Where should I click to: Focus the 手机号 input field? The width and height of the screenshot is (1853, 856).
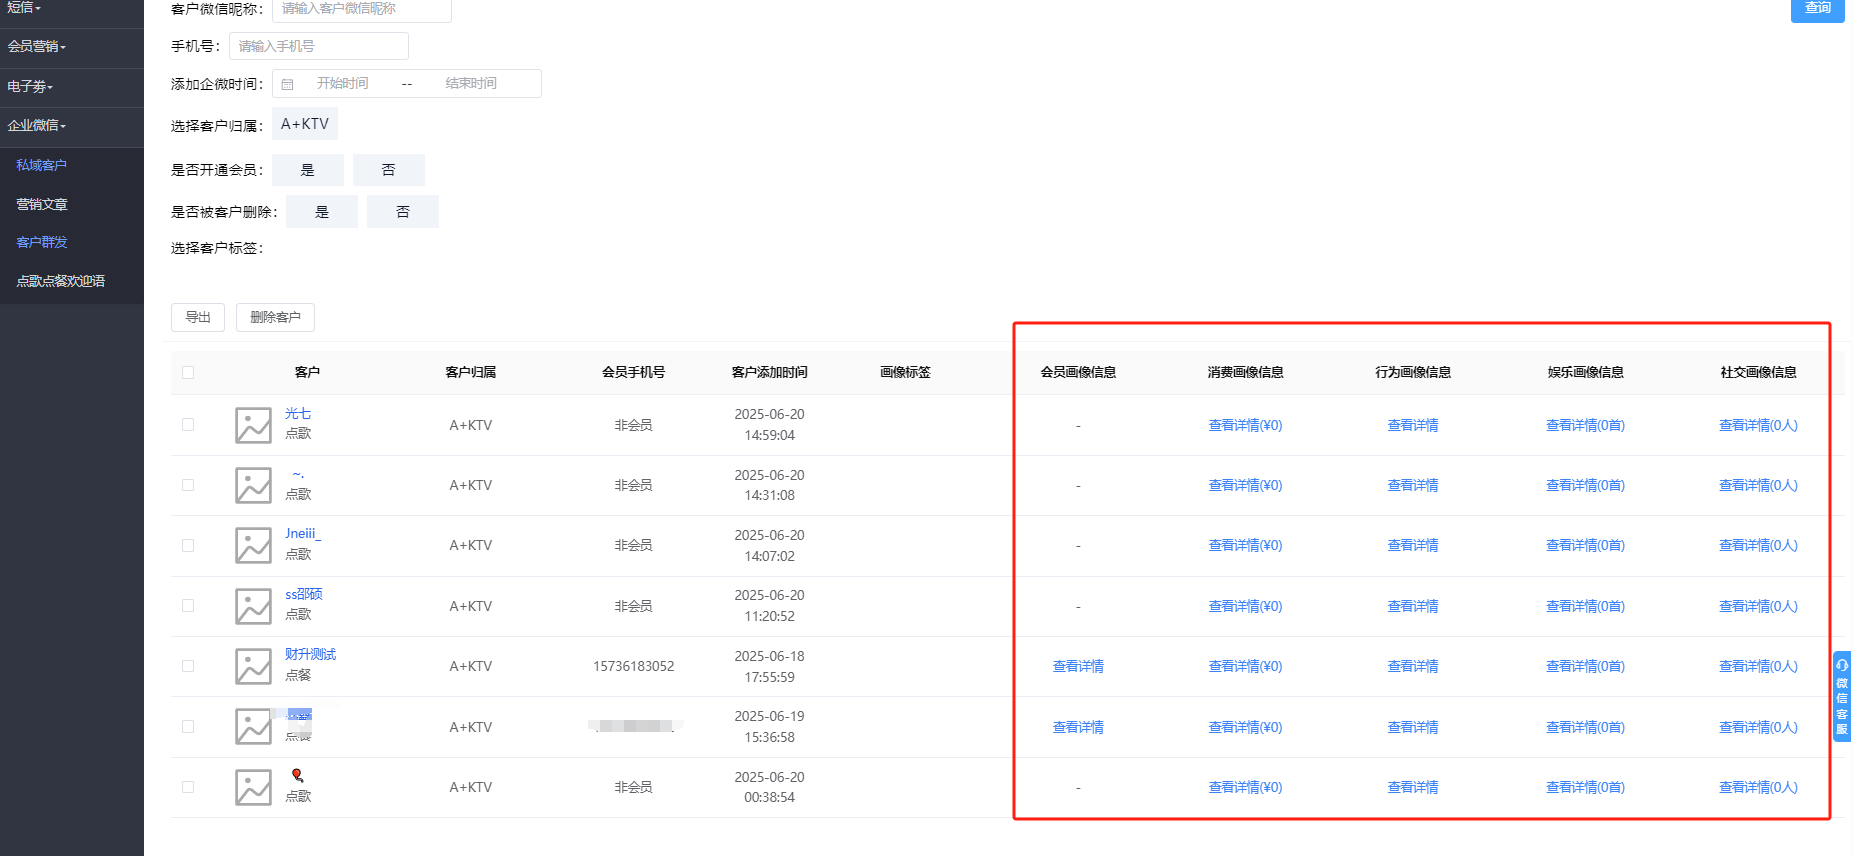click(319, 46)
